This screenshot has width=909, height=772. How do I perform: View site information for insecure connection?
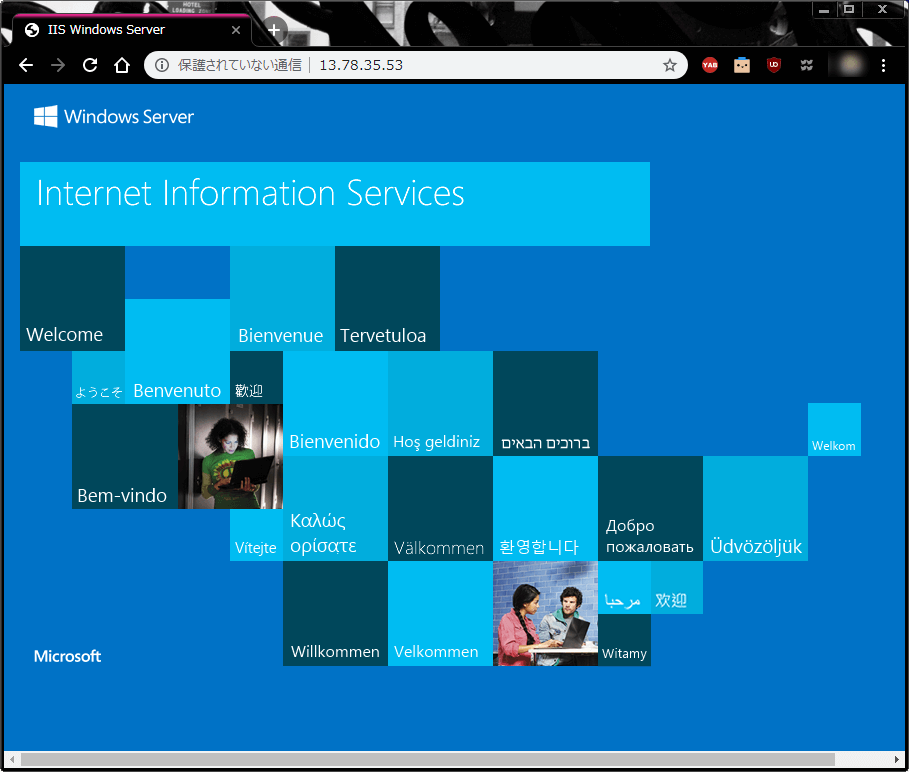click(x=162, y=65)
